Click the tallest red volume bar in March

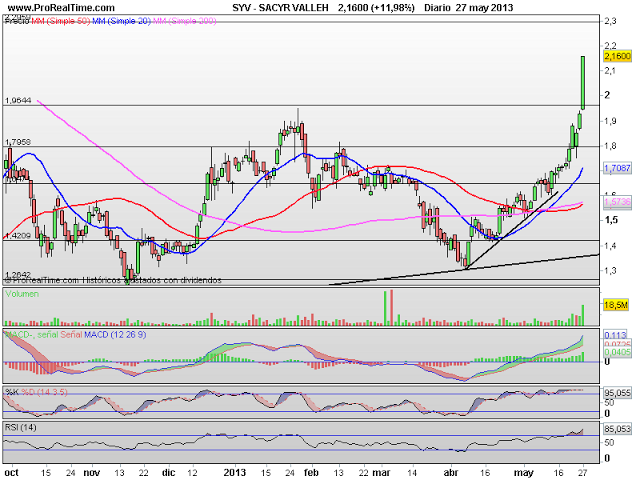(x=391, y=308)
